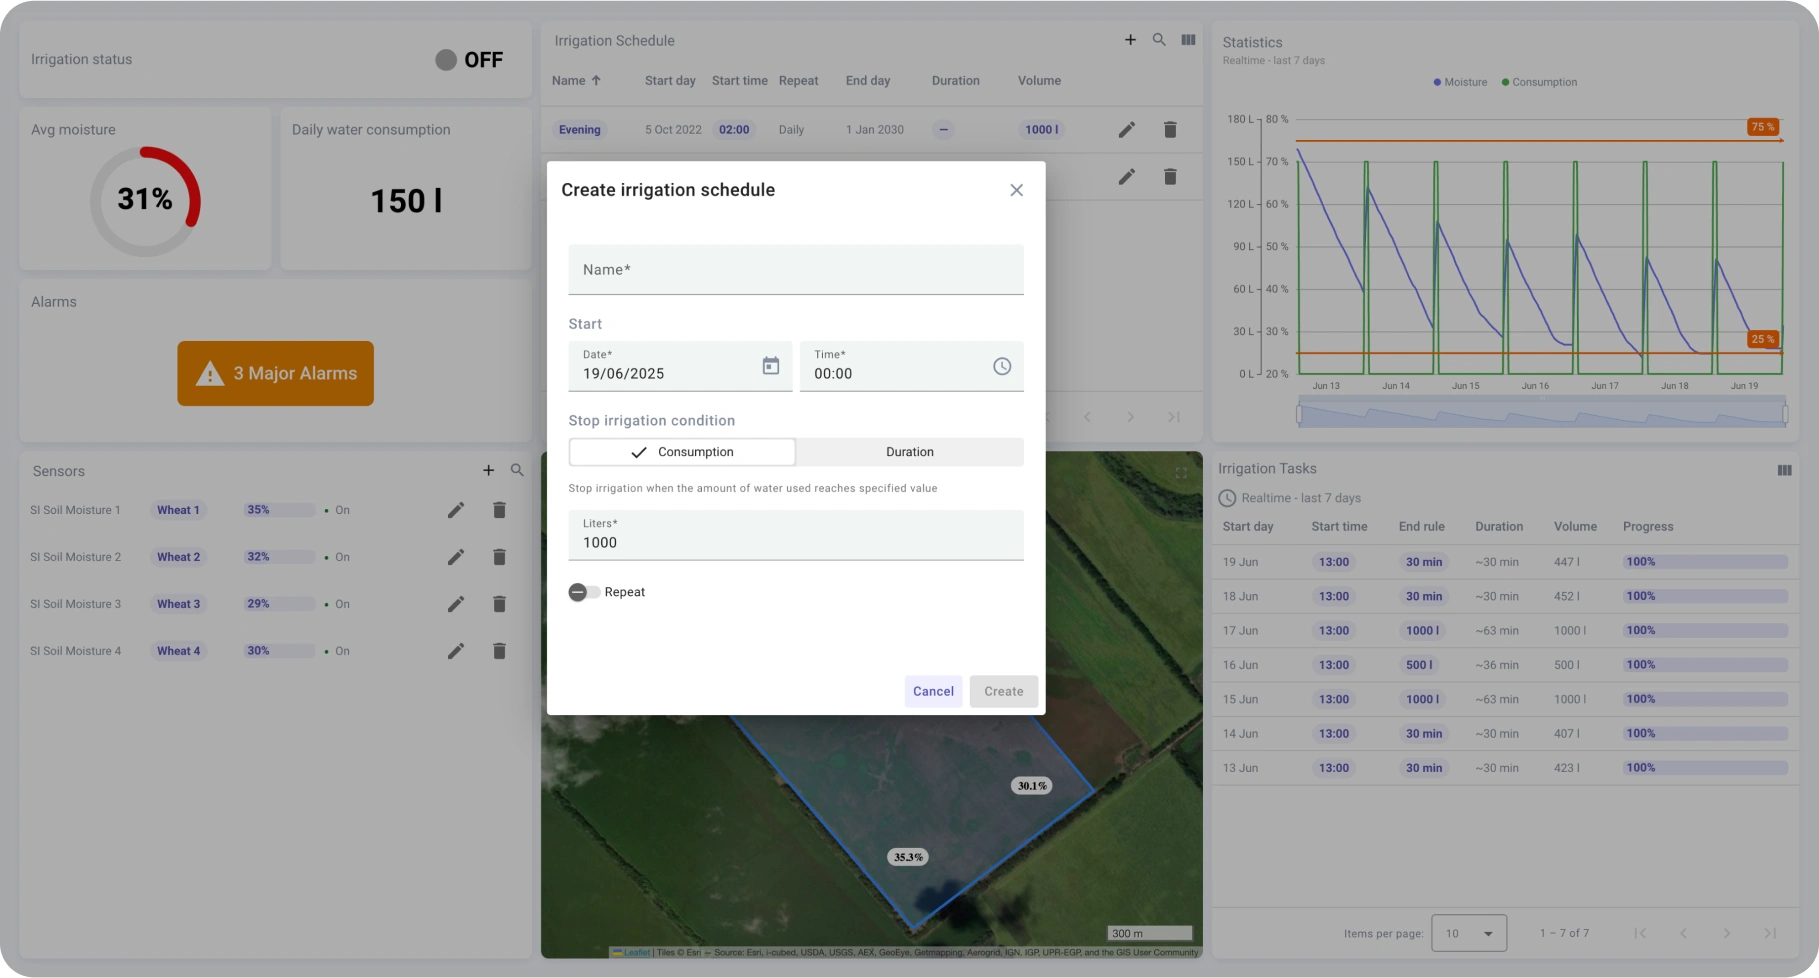
Task: Edit the Evening schedule with the pencil icon
Action: [1126, 130]
